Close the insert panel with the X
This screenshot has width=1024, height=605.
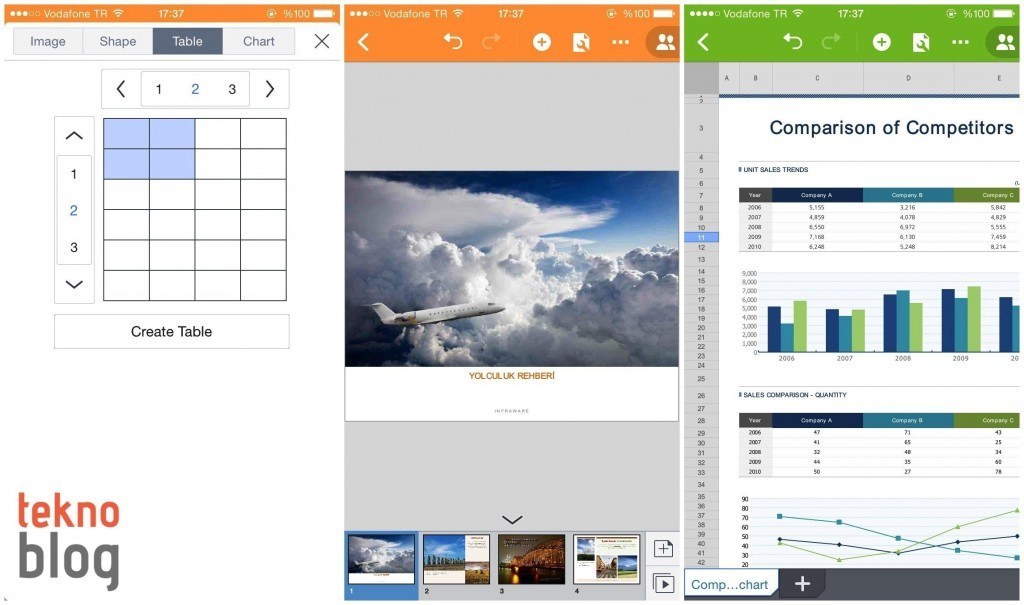click(321, 41)
